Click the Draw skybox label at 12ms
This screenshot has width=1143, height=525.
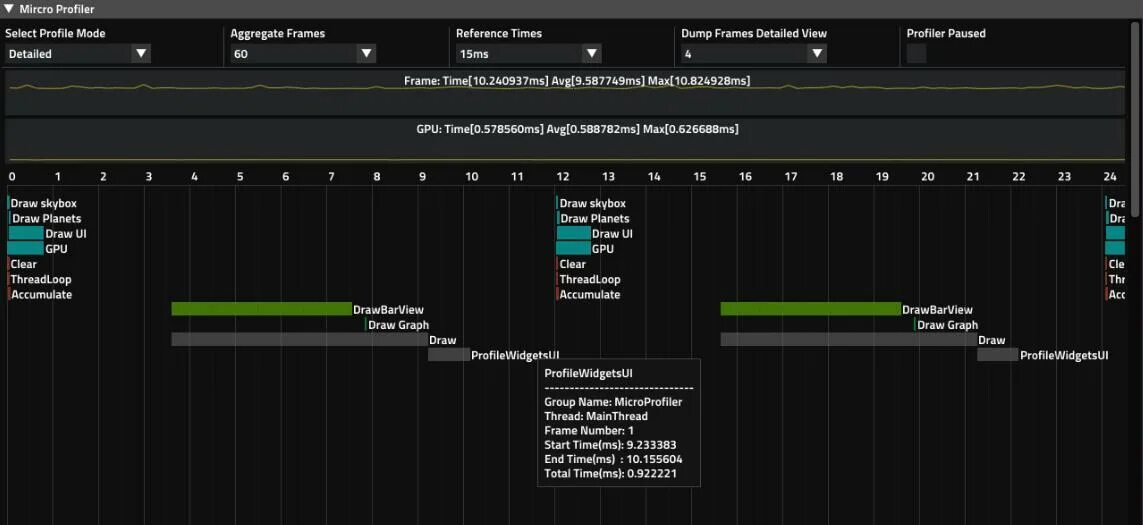click(593, 203)
